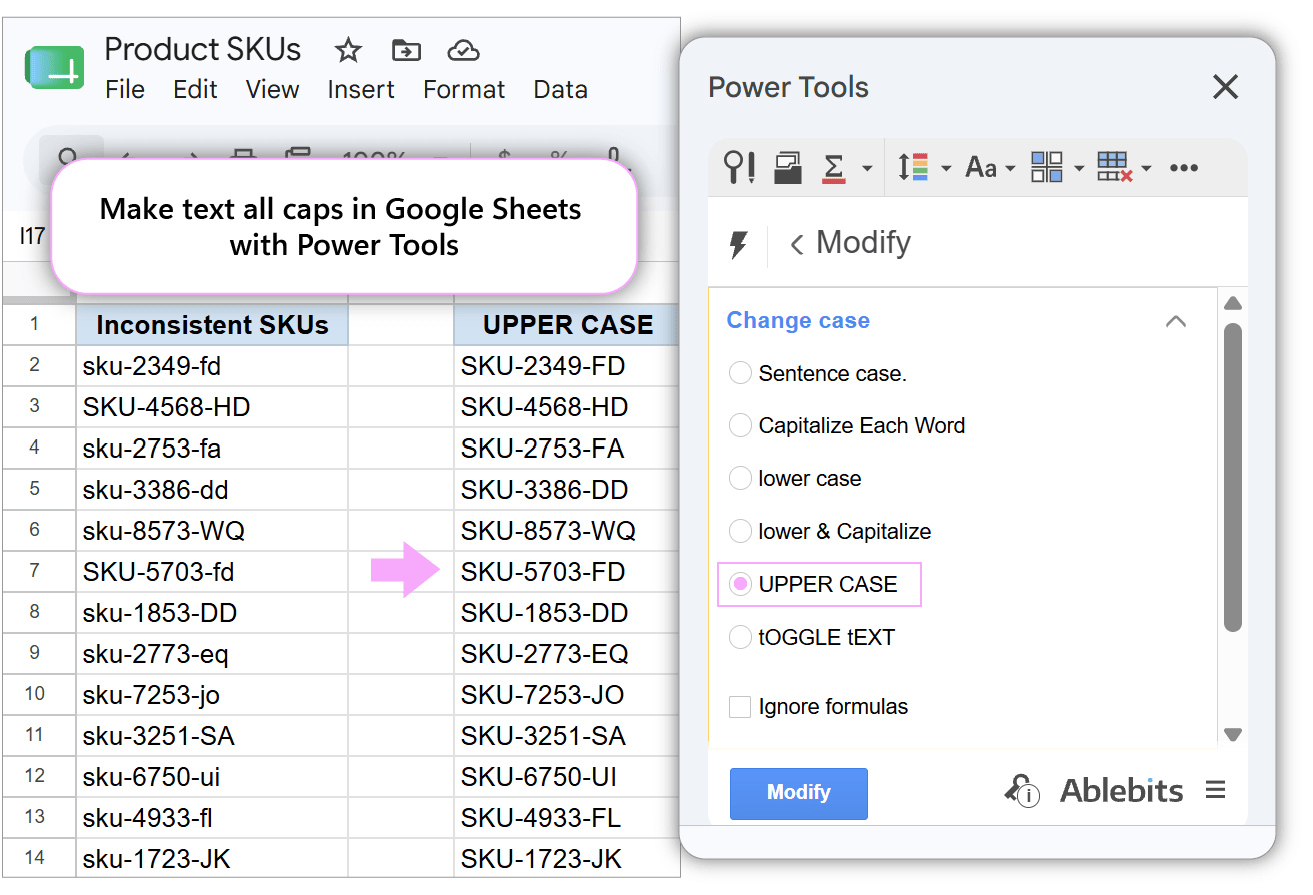The width and height of the screenshot is (1313, 895).
Task: Click the blue Modify button
Action: (x=799, y=793)
